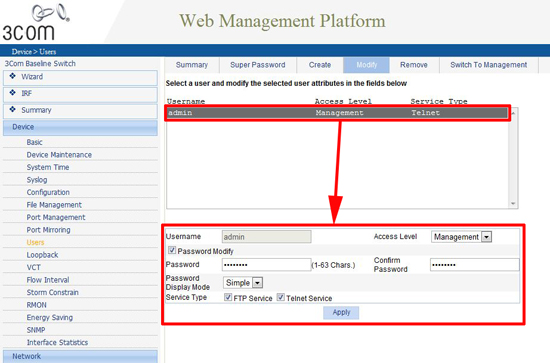Open the Remove tab

click(414, 65)
